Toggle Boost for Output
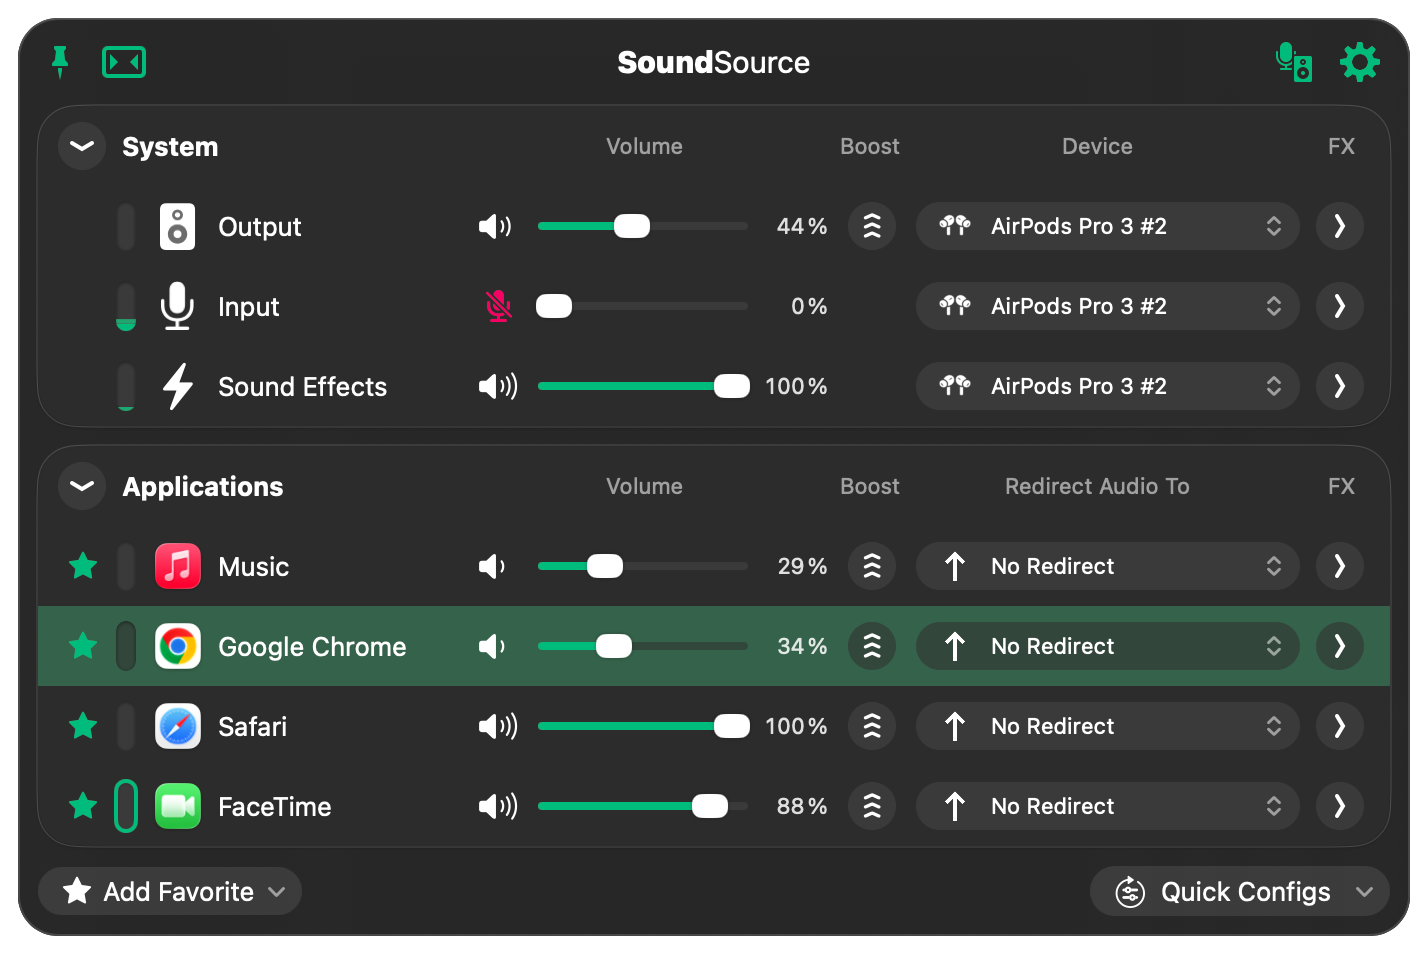 [872, 226]
